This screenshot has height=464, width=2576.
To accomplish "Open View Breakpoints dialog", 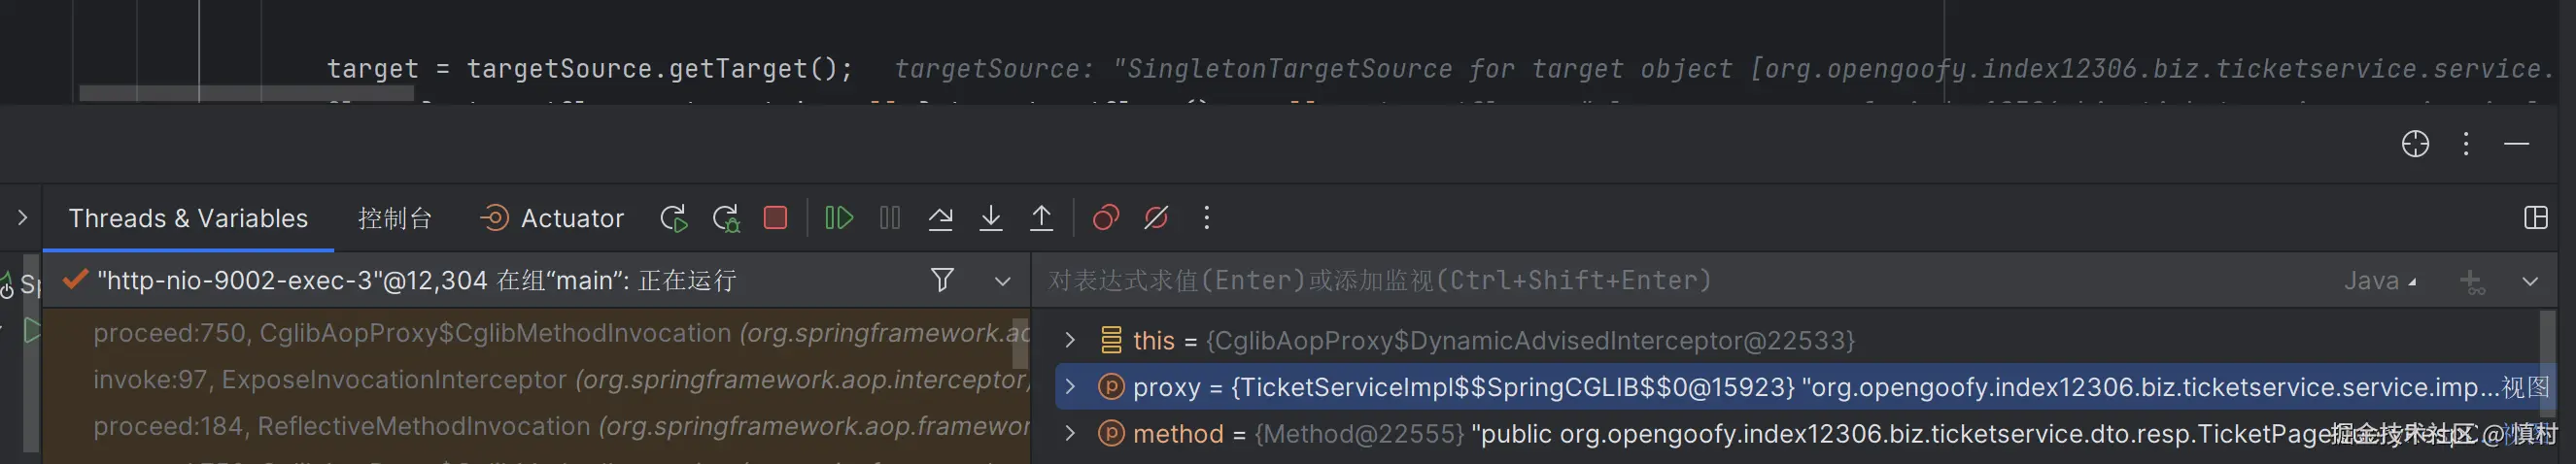I will pos(1105,218).
